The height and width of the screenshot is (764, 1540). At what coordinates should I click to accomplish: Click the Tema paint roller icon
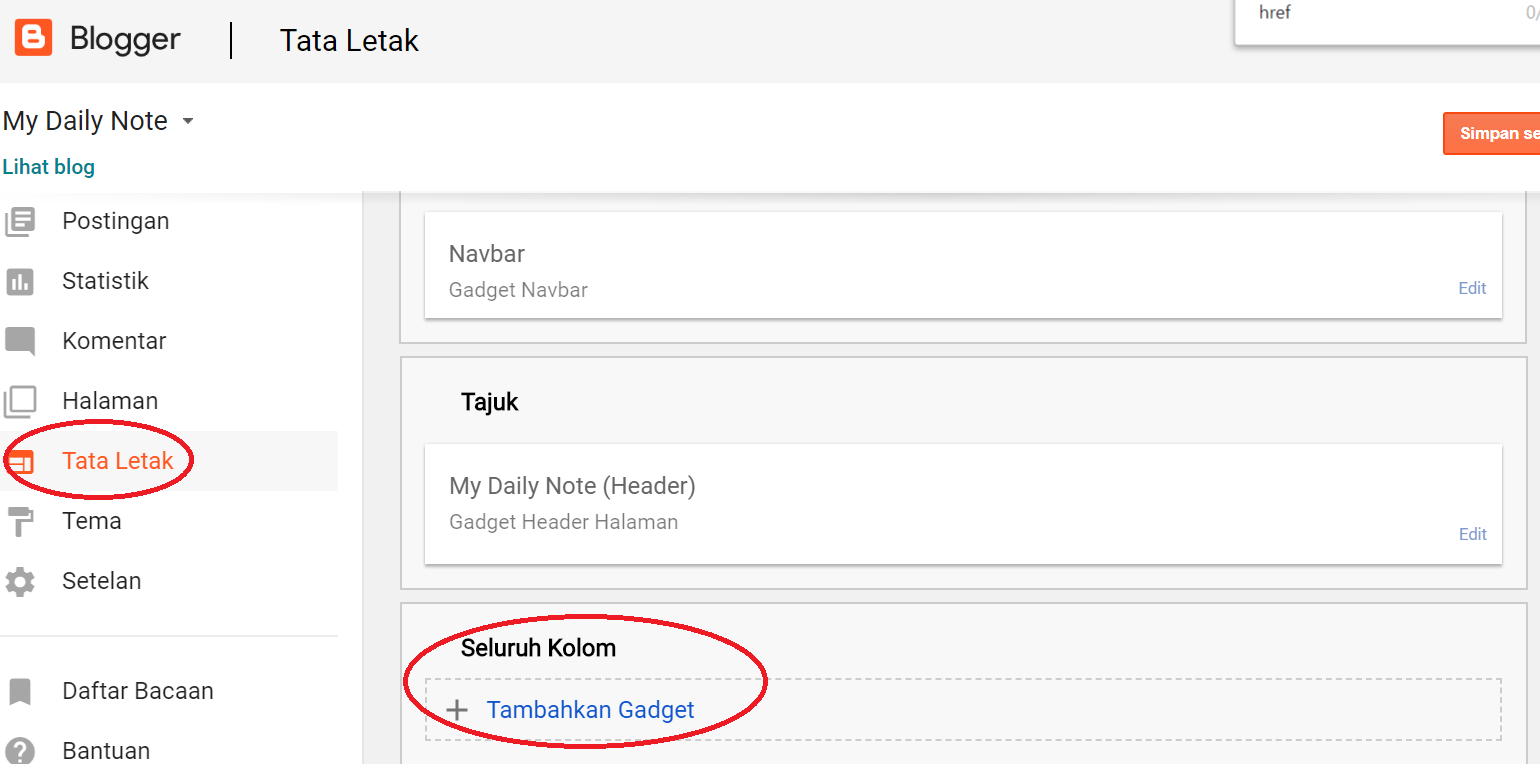point(20,521)
